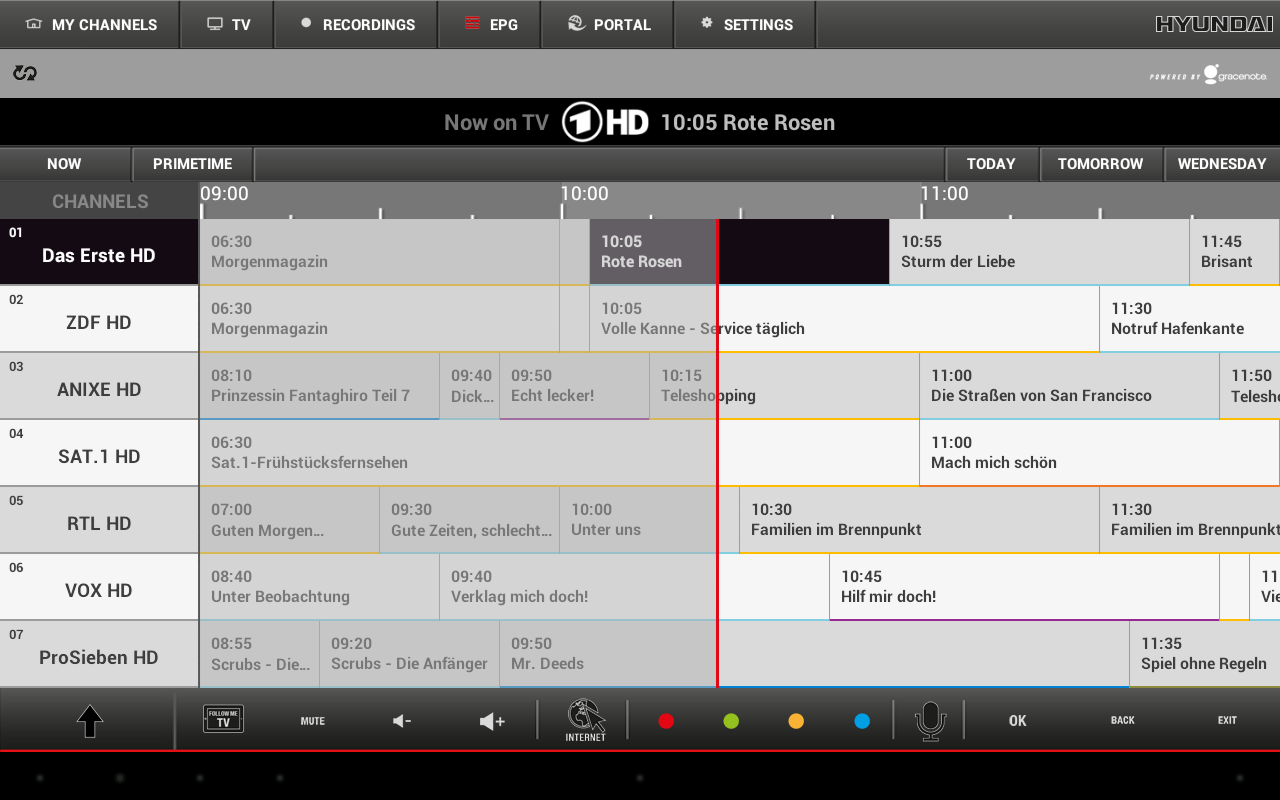The image size is (1280, 800).
Task: Select the EPG tab
Action: (490, 24)
